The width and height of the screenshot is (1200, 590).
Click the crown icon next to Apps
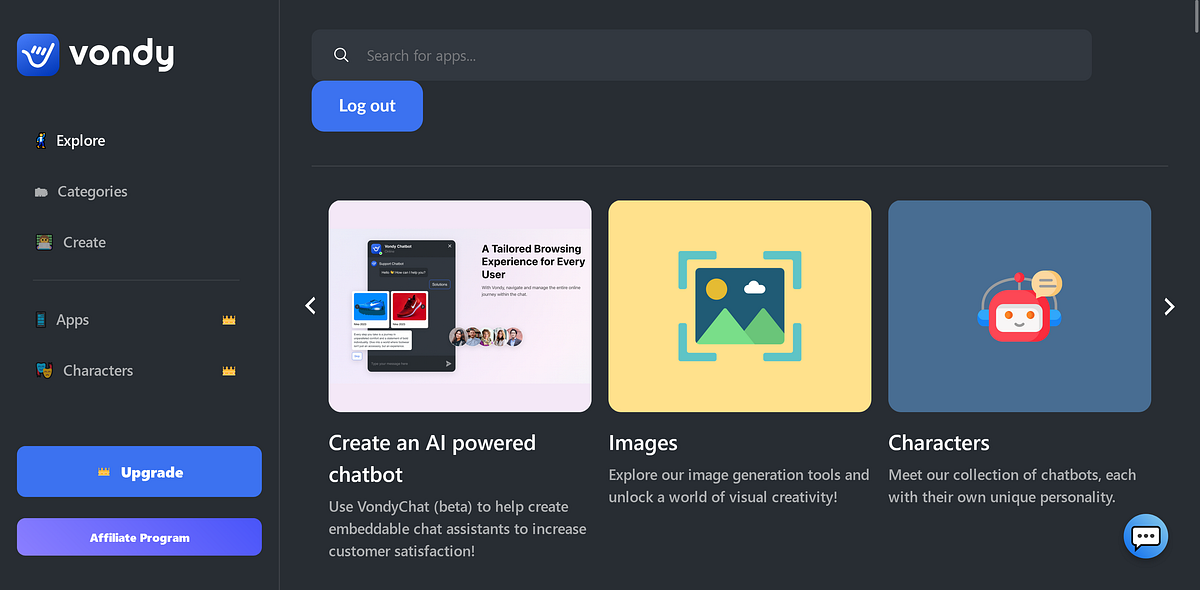point(229,319)
